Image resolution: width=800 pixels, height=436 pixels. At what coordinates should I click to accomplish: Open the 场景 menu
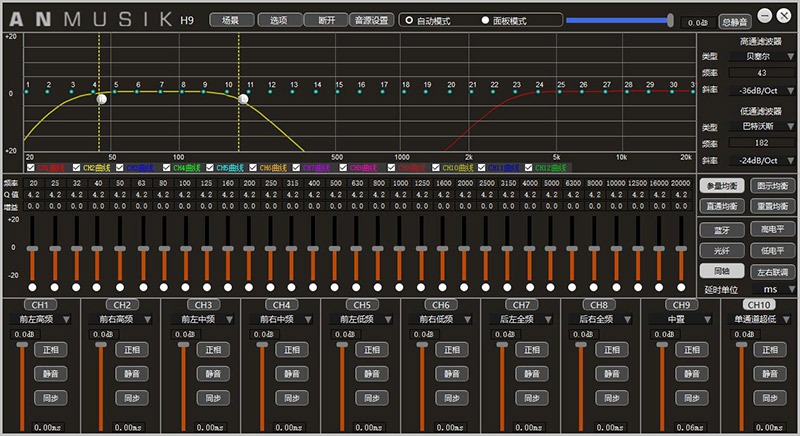230,20
